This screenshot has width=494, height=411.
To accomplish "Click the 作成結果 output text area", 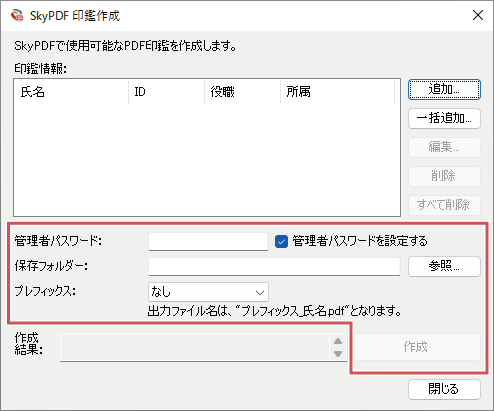I will (195, 347).
